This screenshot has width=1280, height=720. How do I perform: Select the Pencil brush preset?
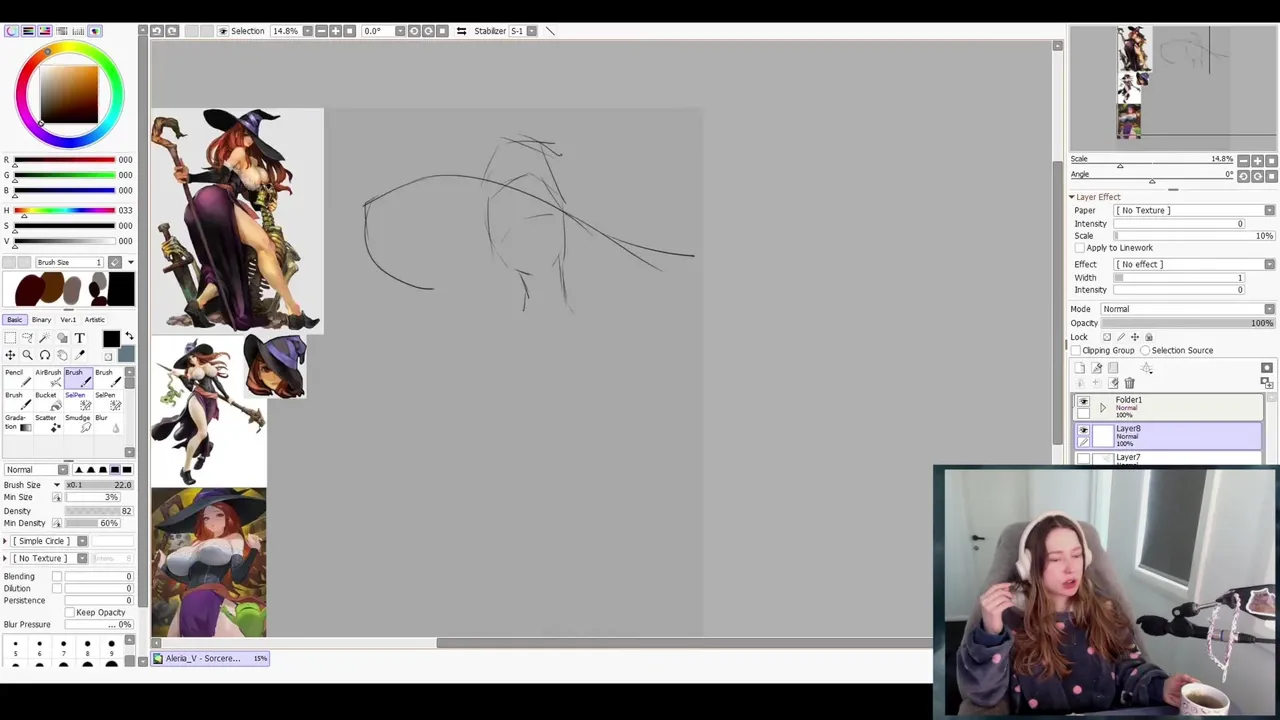tap(18, 377)
